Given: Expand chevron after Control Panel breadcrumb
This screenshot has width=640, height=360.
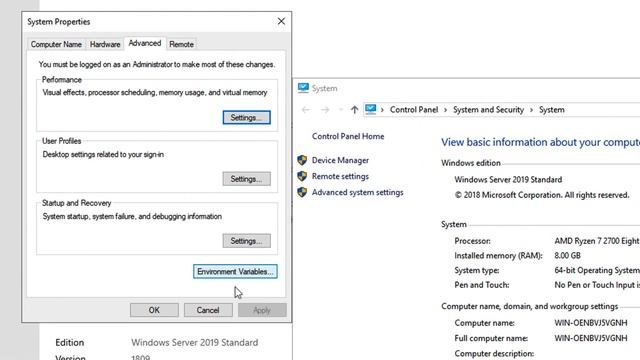Looking at the screenshot, I should pyautogui.click(x=445, y=110).
